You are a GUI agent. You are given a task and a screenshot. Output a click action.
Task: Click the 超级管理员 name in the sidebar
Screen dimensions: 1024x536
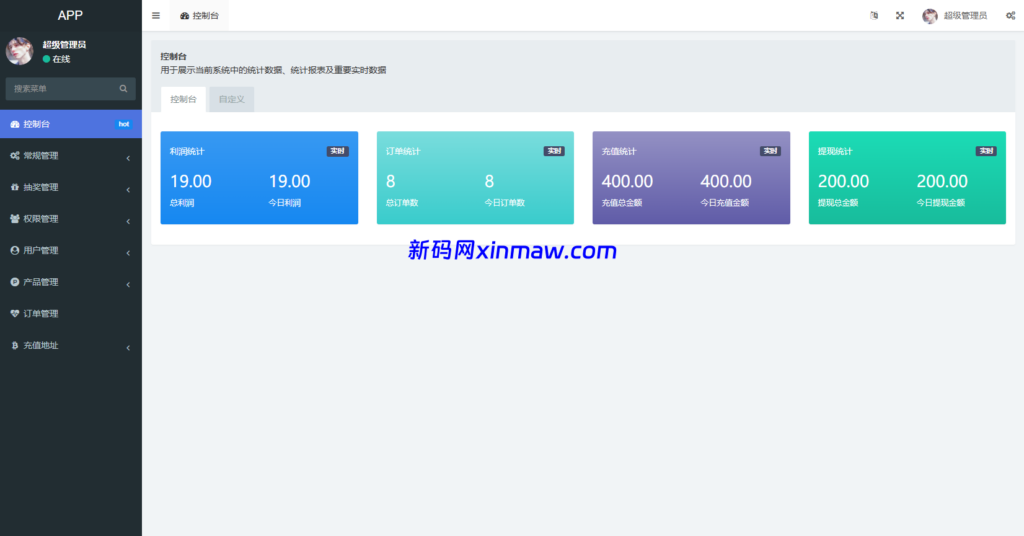tap(64, 44)
